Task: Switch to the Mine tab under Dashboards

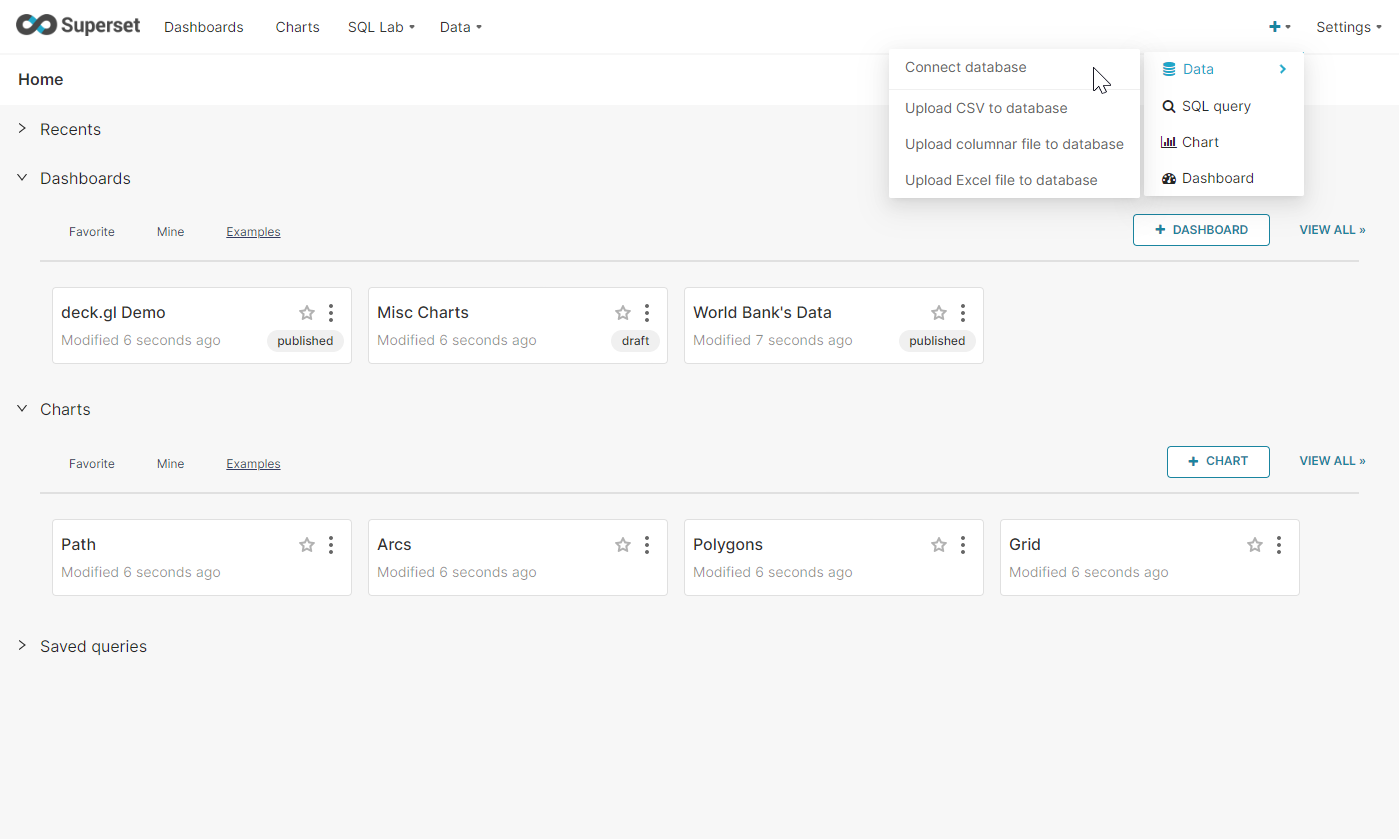Action: pyautogui.click(x=170, y=232)
